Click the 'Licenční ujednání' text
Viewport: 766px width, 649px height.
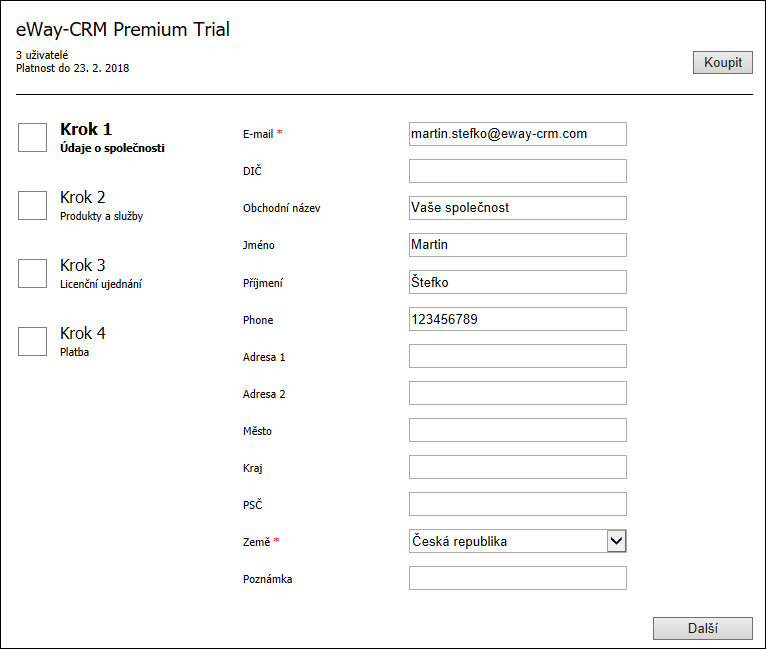click(101, 284)
